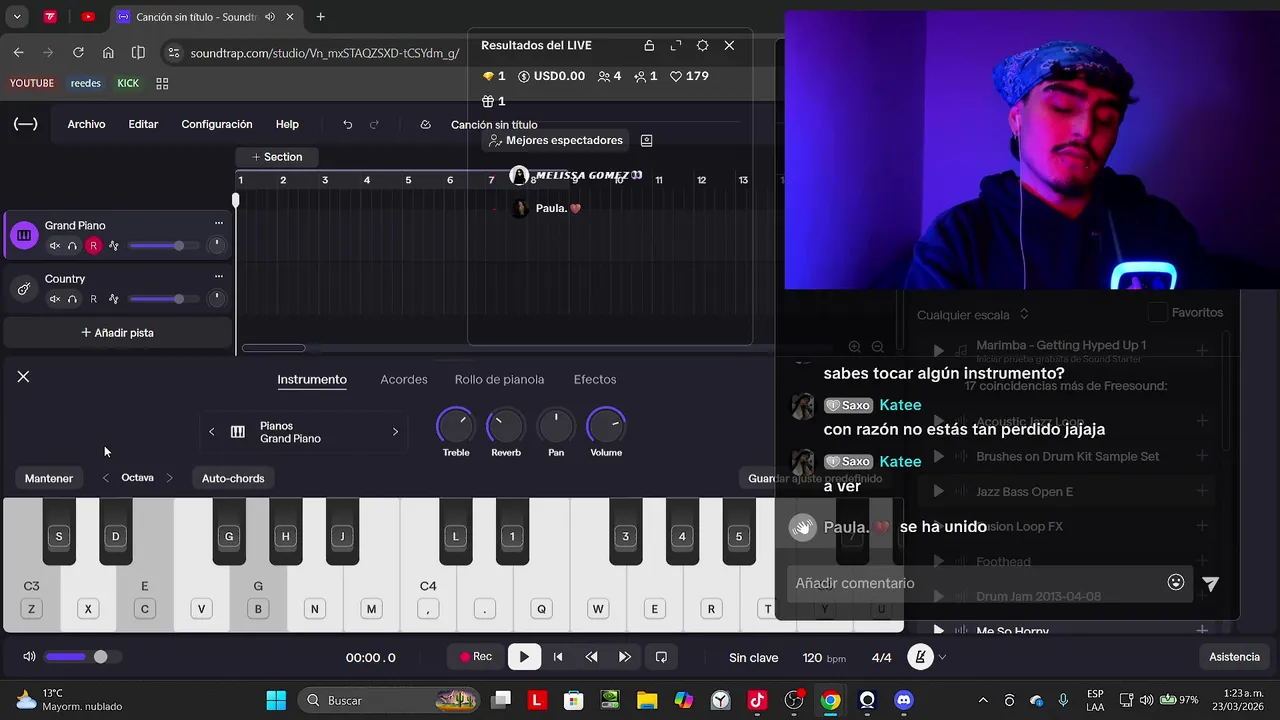Expand metronome options chevron
This screenshot has width=1280, height=720.
coord(942,657)
